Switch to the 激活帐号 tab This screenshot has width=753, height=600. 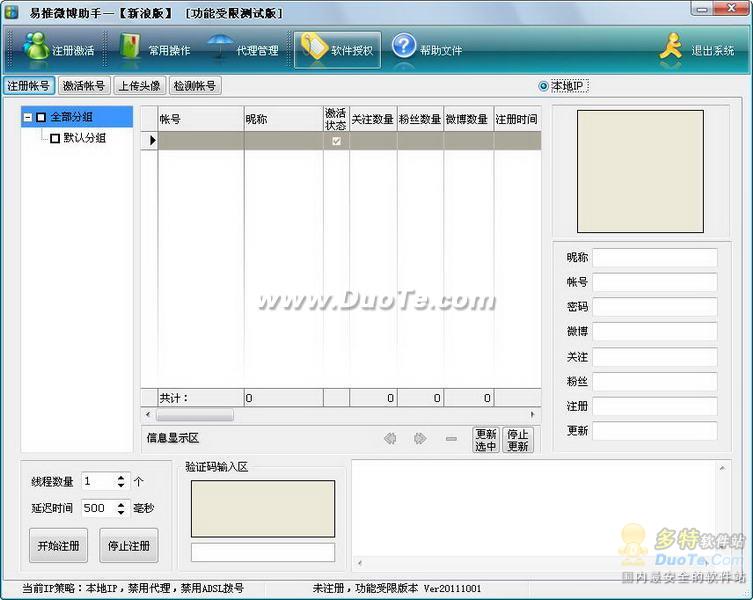pos(83,86)
